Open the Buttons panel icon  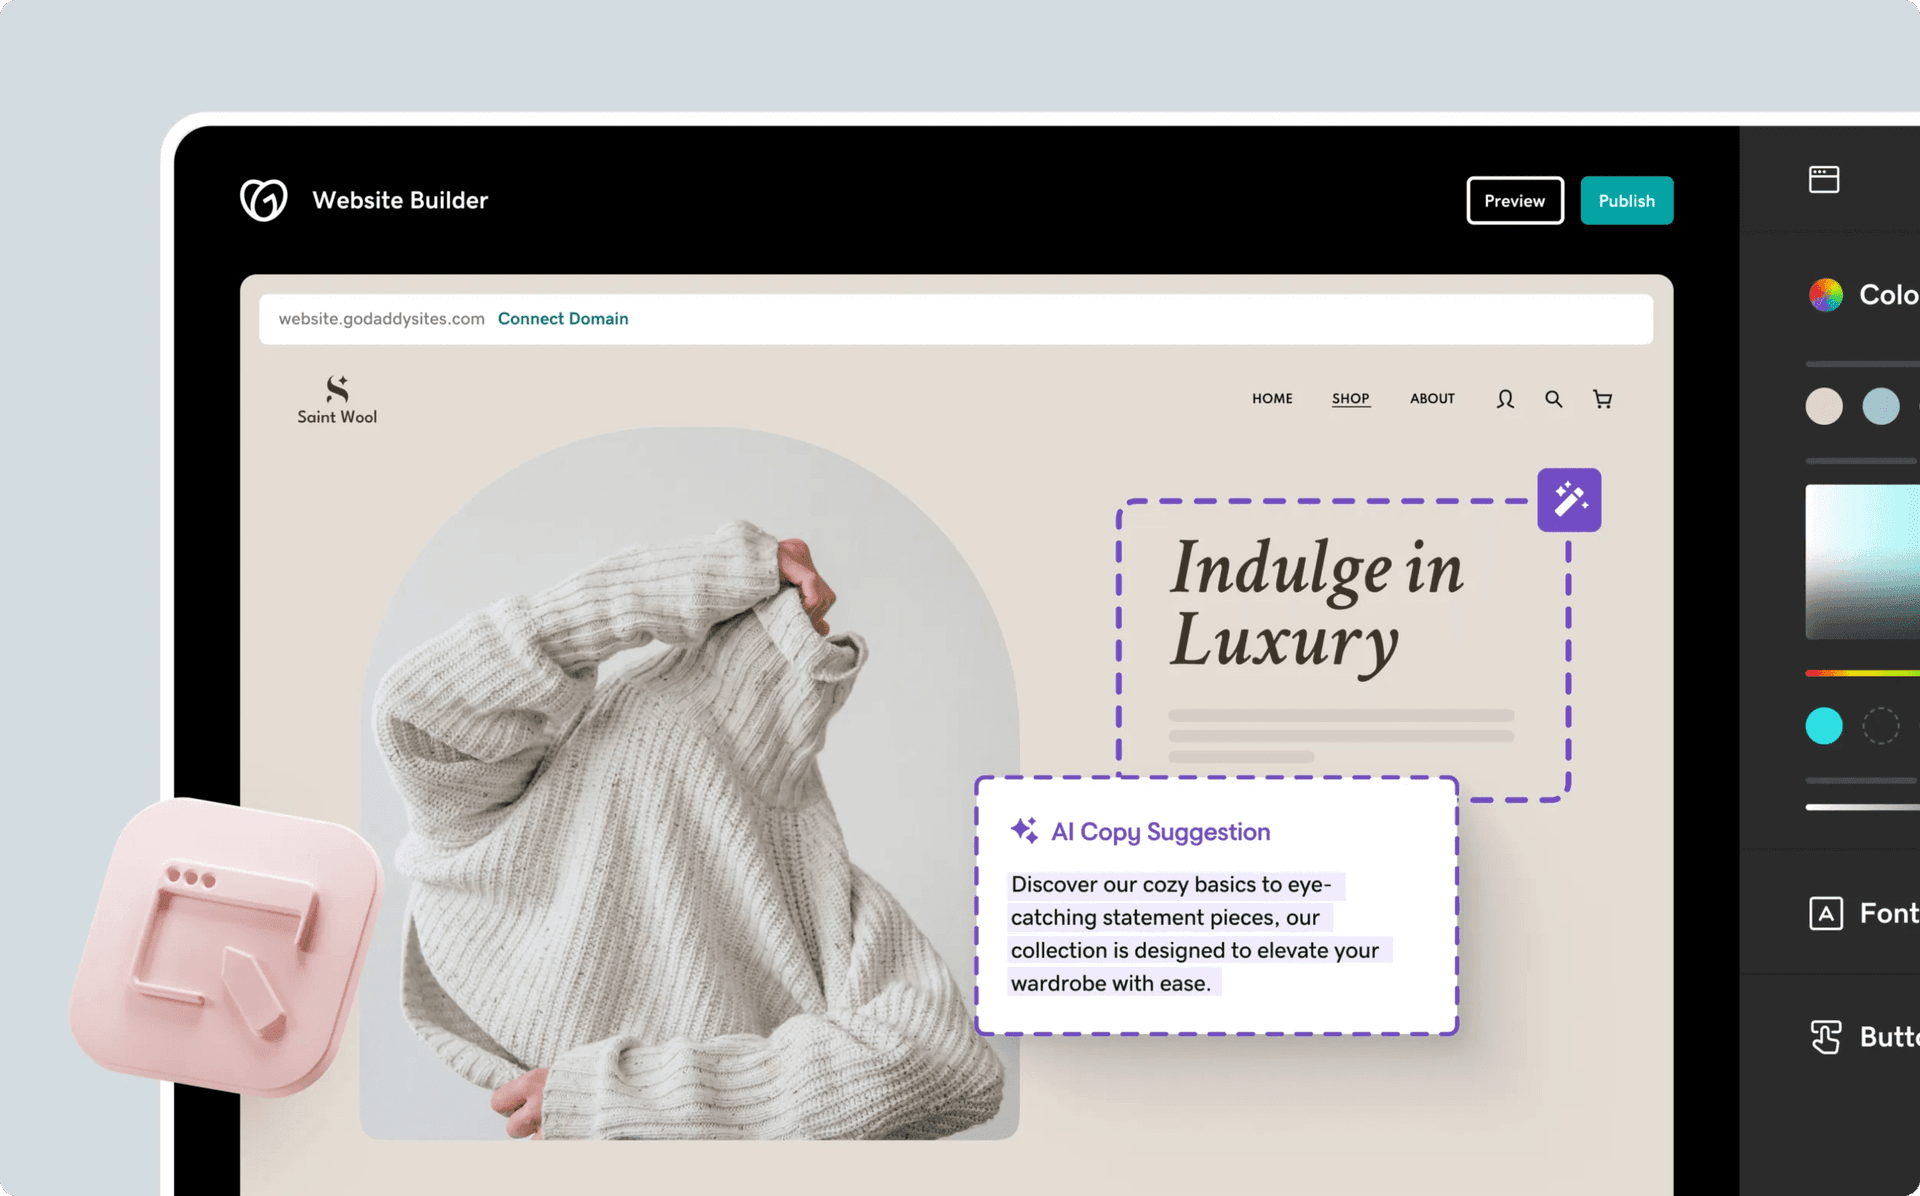point(1826,1037)
